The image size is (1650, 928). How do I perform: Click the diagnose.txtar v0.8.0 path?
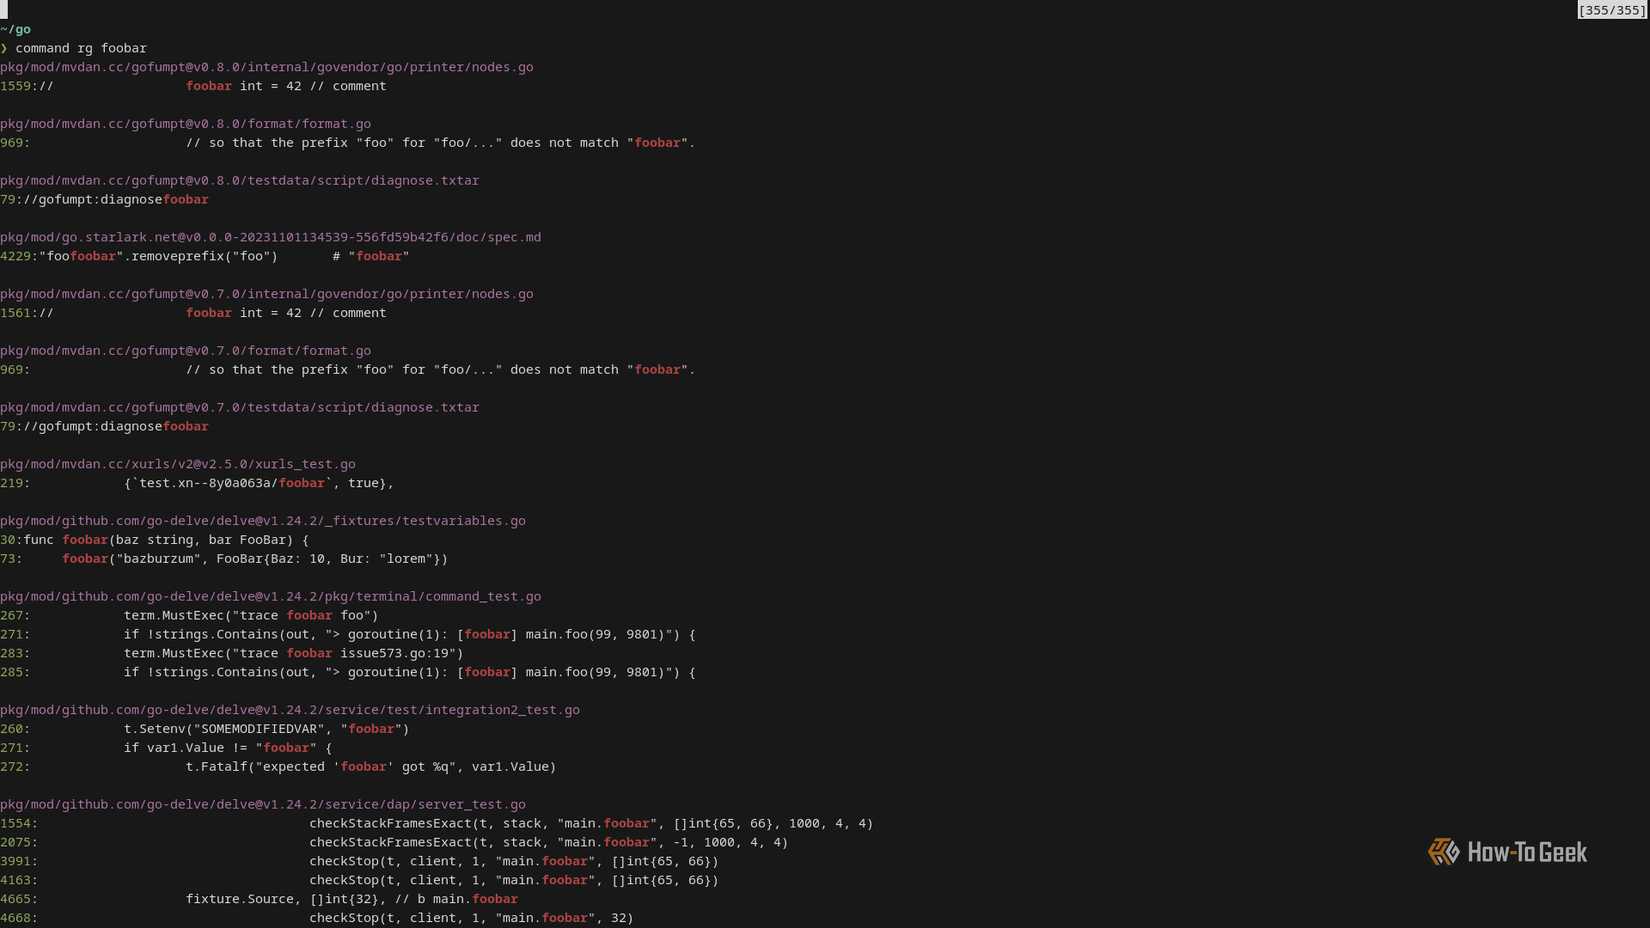click(239, 180)
